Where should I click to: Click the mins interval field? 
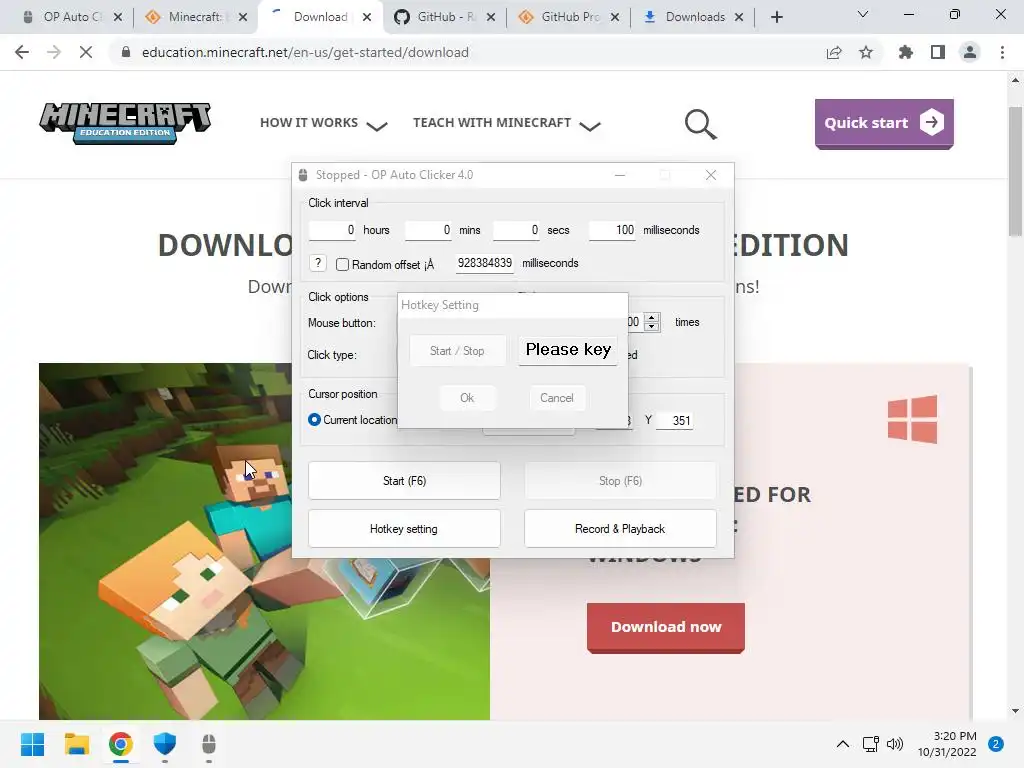click(428, 230)
